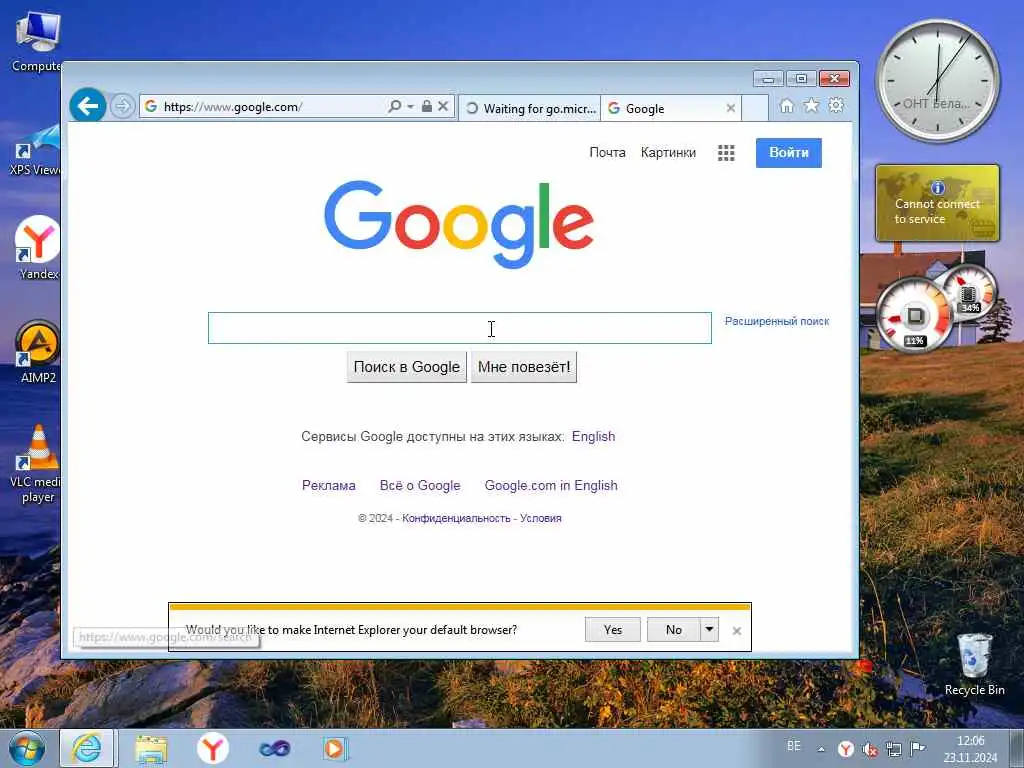Click the network tray icon
The height and width of the screenshot is (768, 1024).
pos(893,749)
